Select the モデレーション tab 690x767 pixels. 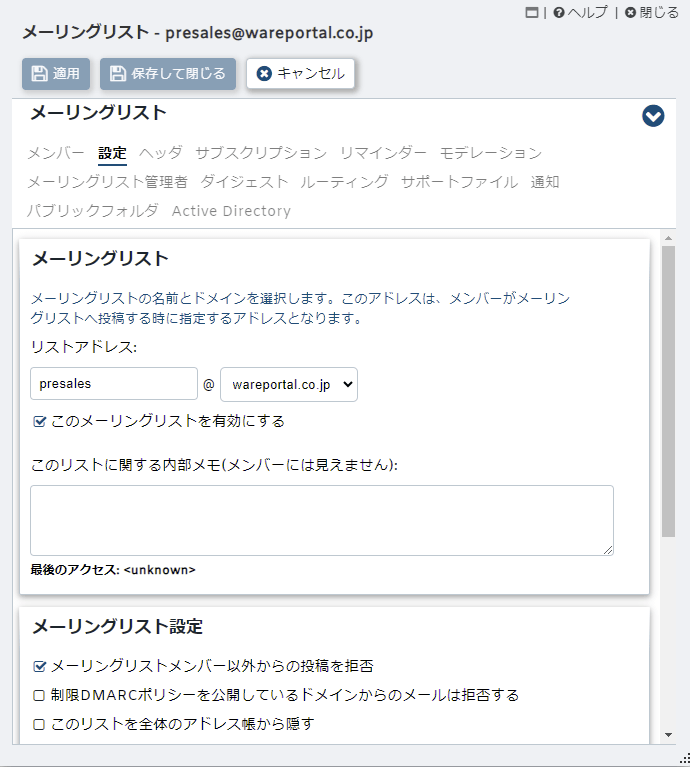491,153
